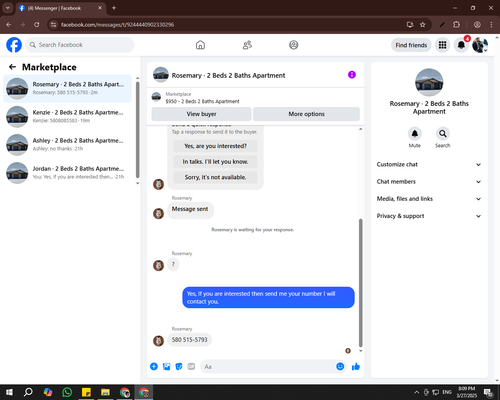
Task: Open WhatsApp from the taskbar
Action: (67, 392)
